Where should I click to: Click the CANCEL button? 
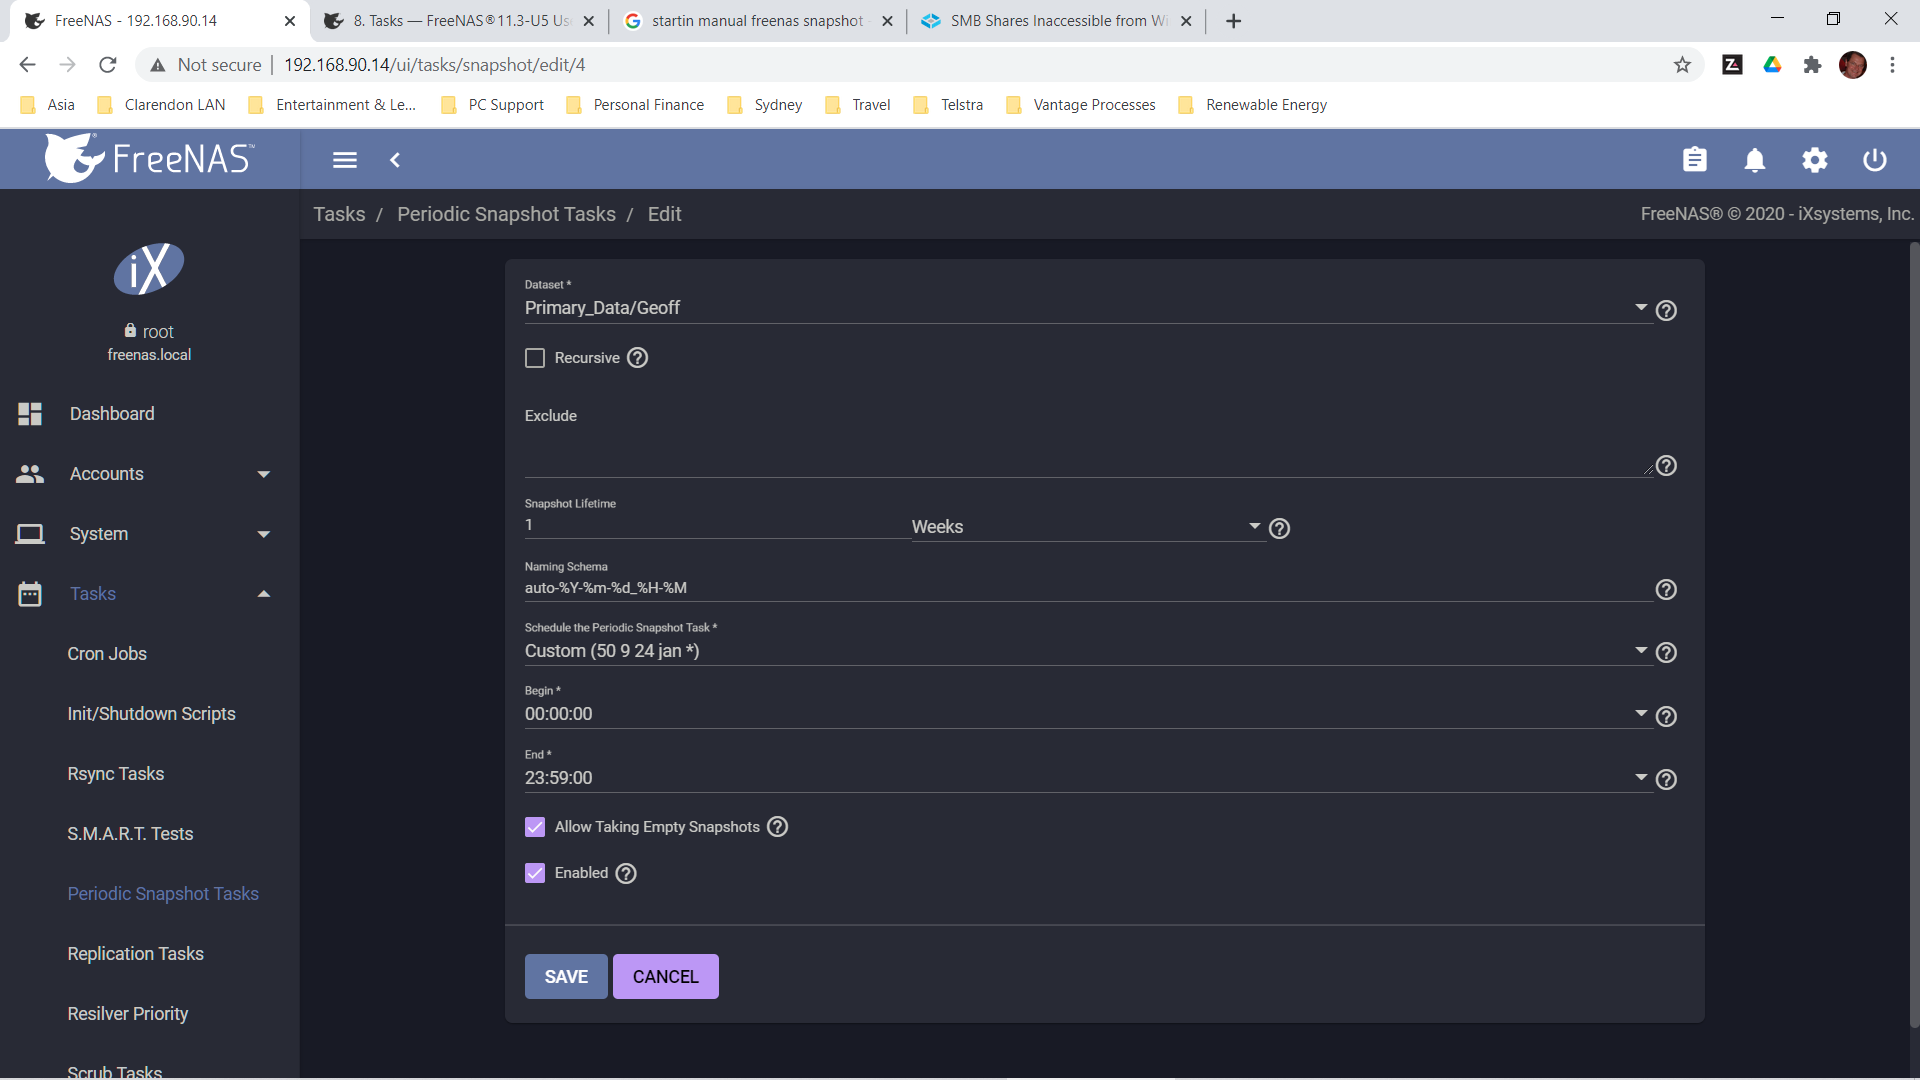pos(665,977)
